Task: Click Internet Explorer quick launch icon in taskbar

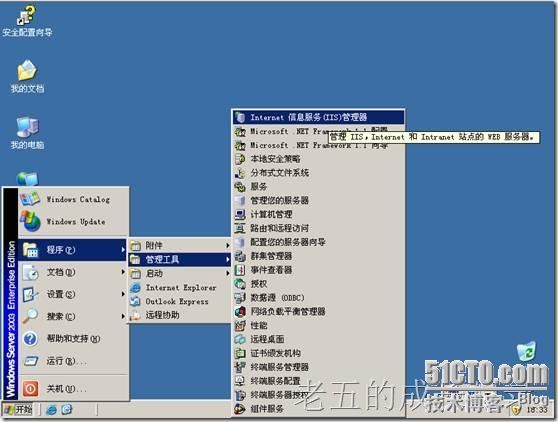Action: tap(51, 410)
